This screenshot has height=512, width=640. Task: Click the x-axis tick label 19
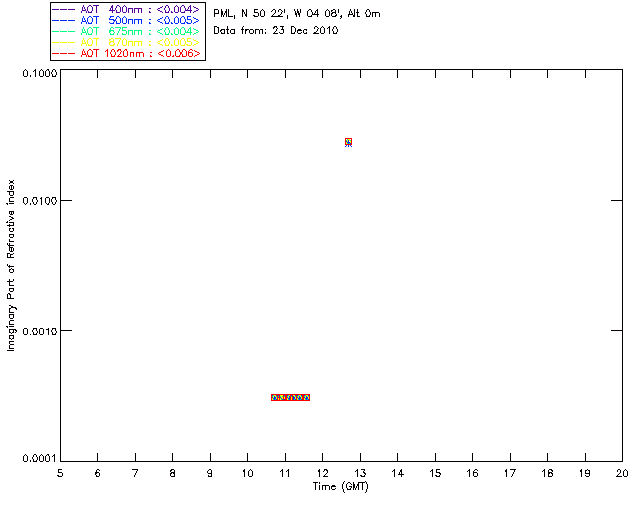click(x=585, y=473)
